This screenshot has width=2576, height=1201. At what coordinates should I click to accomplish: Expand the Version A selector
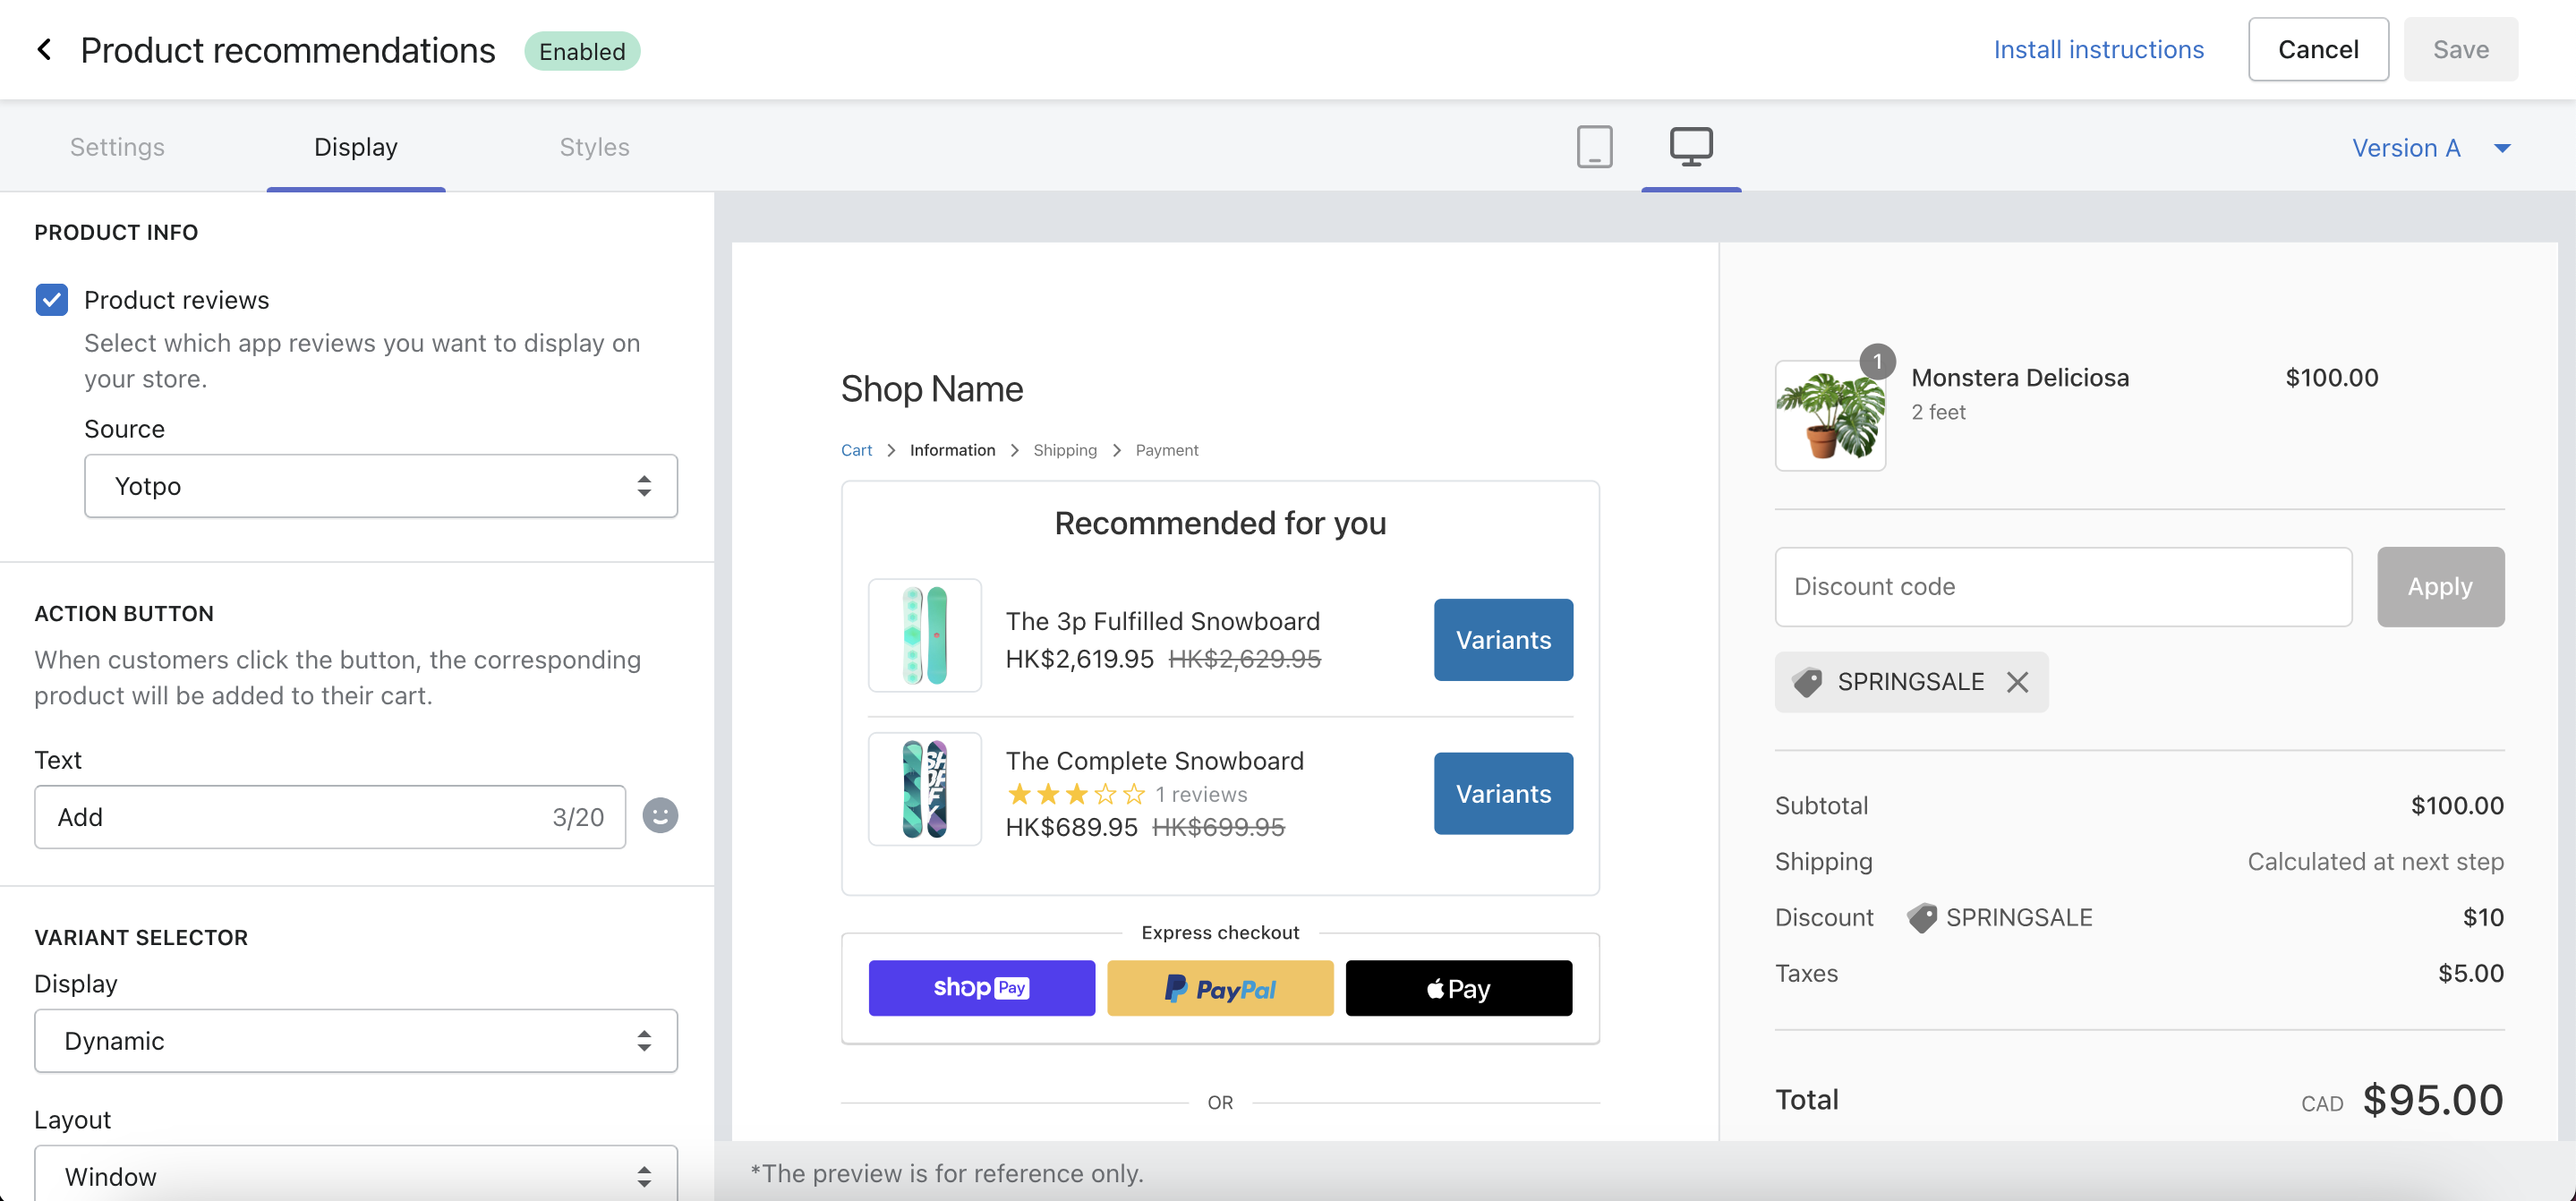[x=2430, y=148]
